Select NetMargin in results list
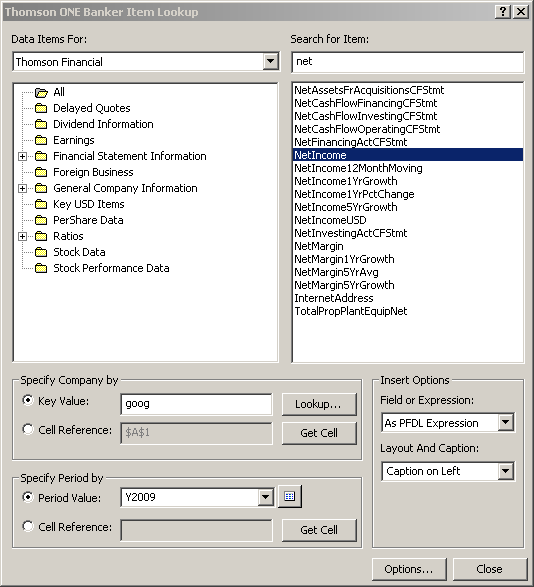The height and width of the screenshot is (587, 534). (x=407, y=246)
